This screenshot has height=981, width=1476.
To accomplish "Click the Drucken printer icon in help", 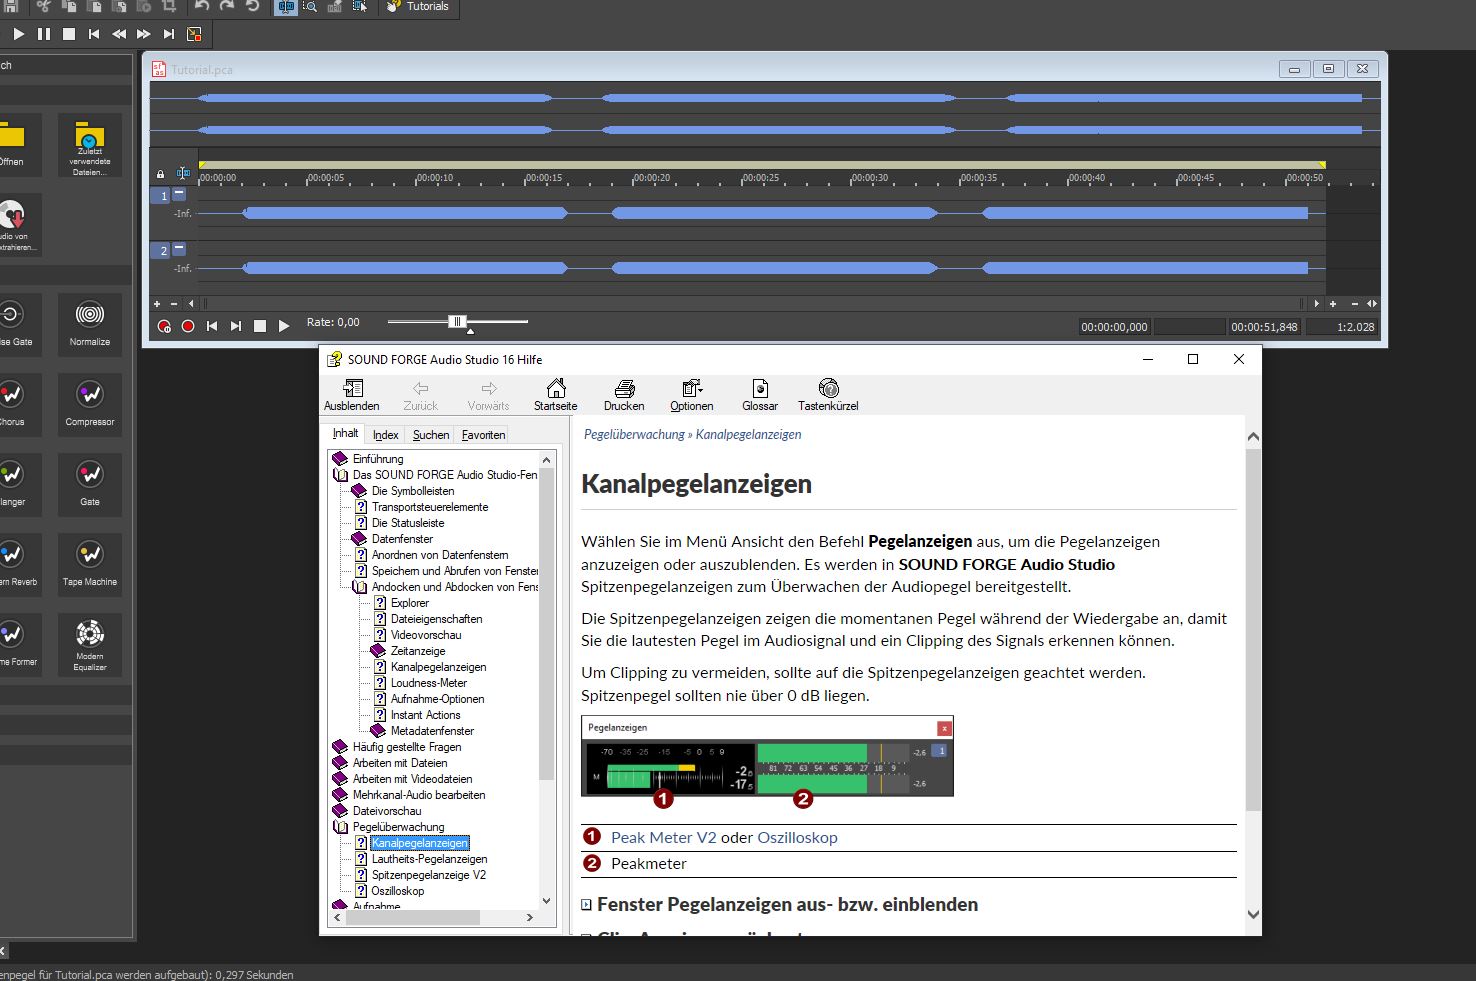I will 624,395.
